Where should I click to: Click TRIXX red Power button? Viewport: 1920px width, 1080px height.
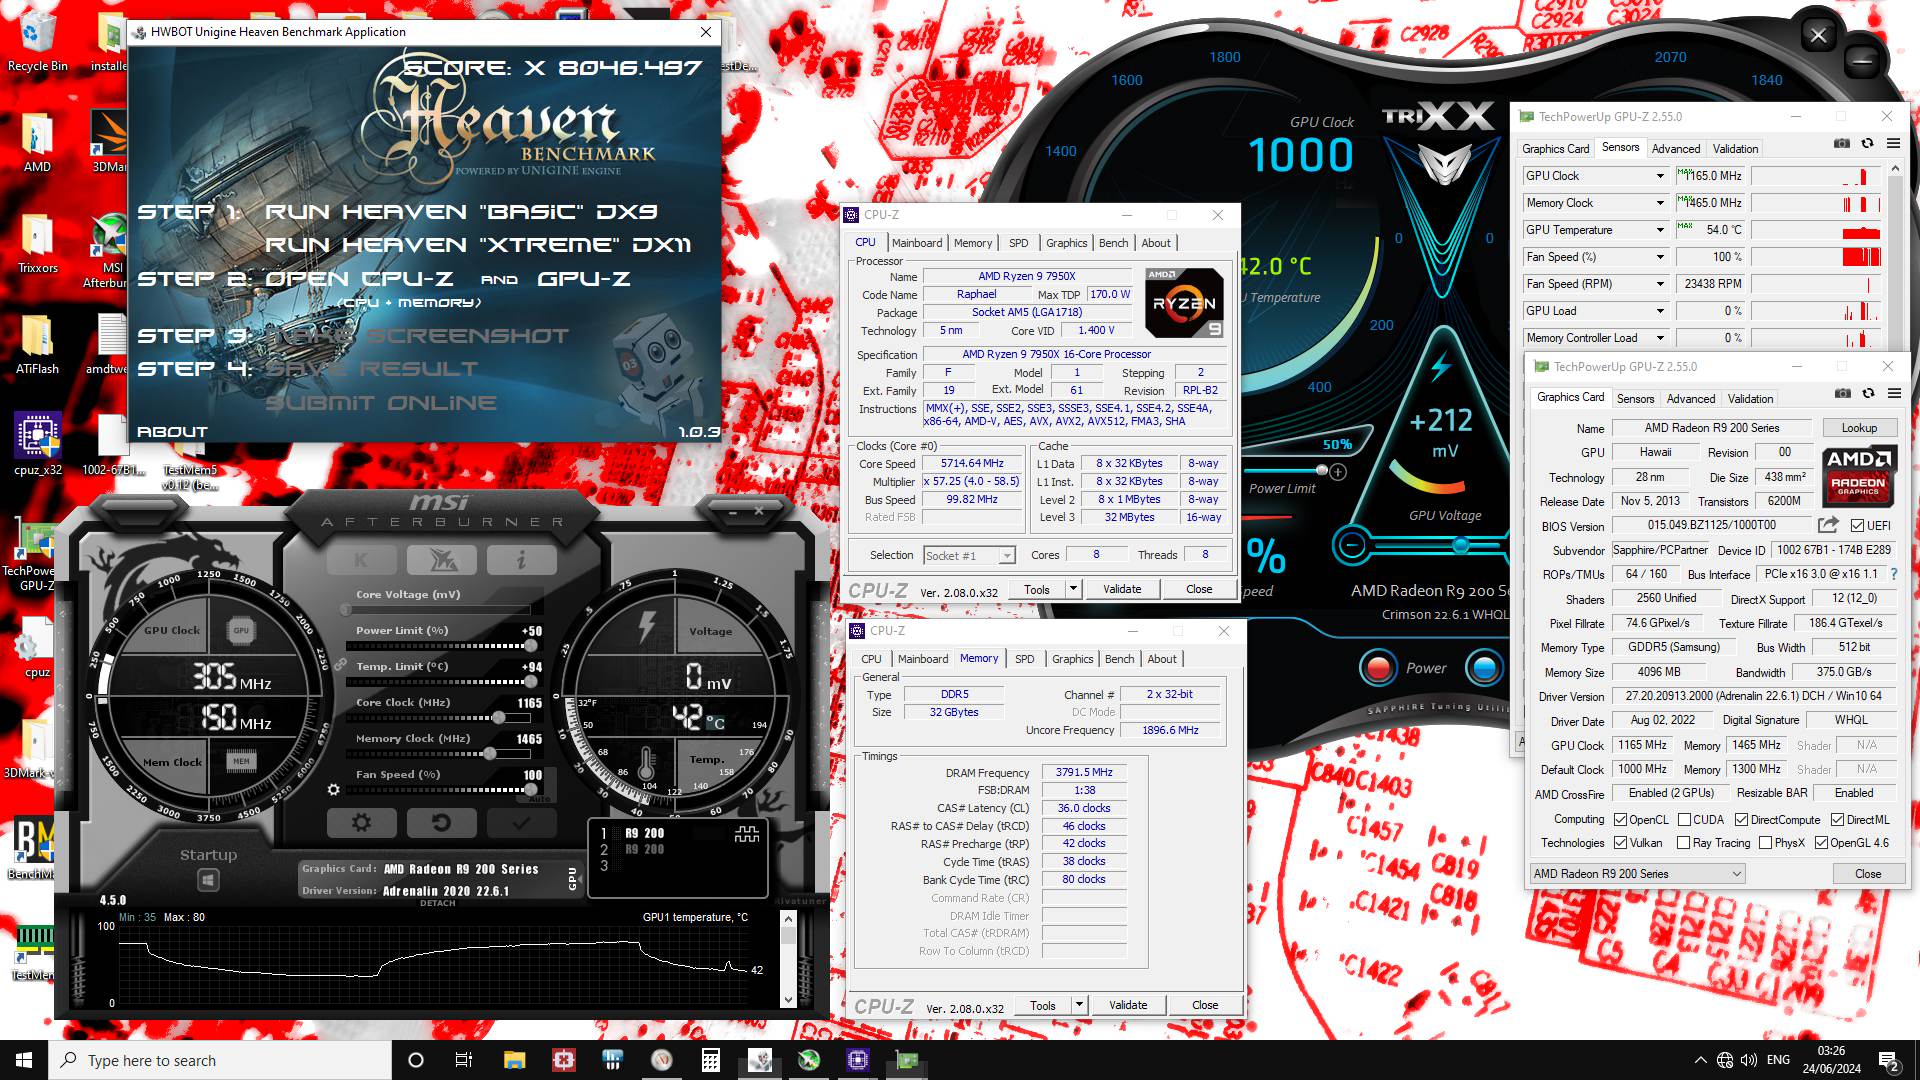point(1378,668)
